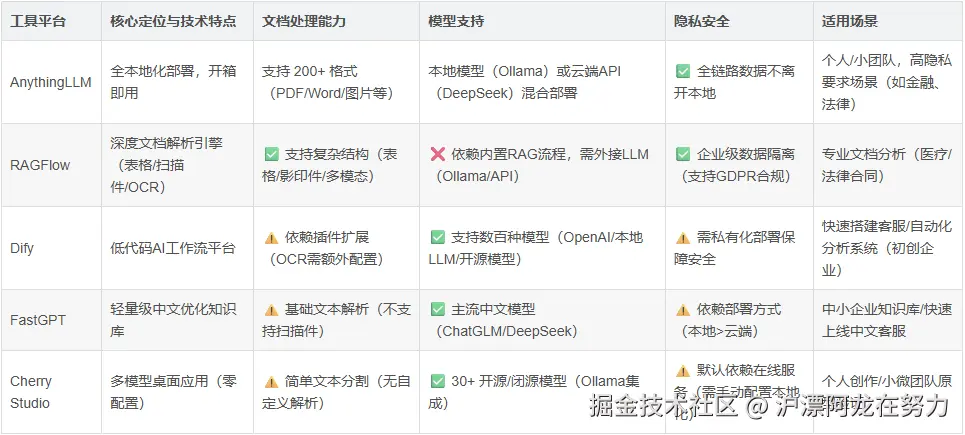Image resolution: width=965 pixels, height=435 pixels.
Task: Click warning icon before 需私有化部署保障安全
Action: (683, 237)
